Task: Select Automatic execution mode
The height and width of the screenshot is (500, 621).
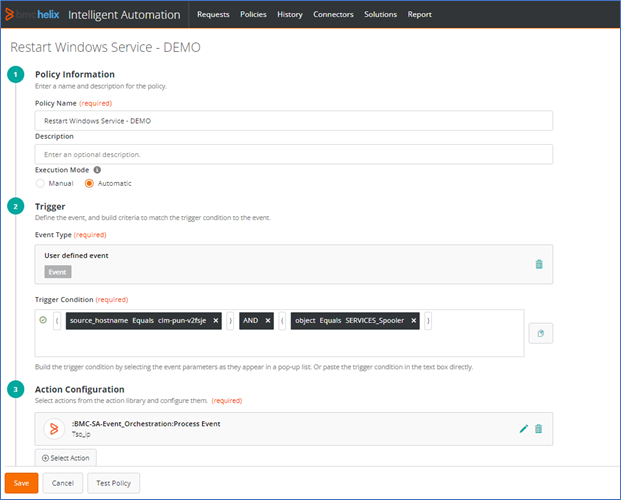Action: pyautogui.click(x=89, y=183)
